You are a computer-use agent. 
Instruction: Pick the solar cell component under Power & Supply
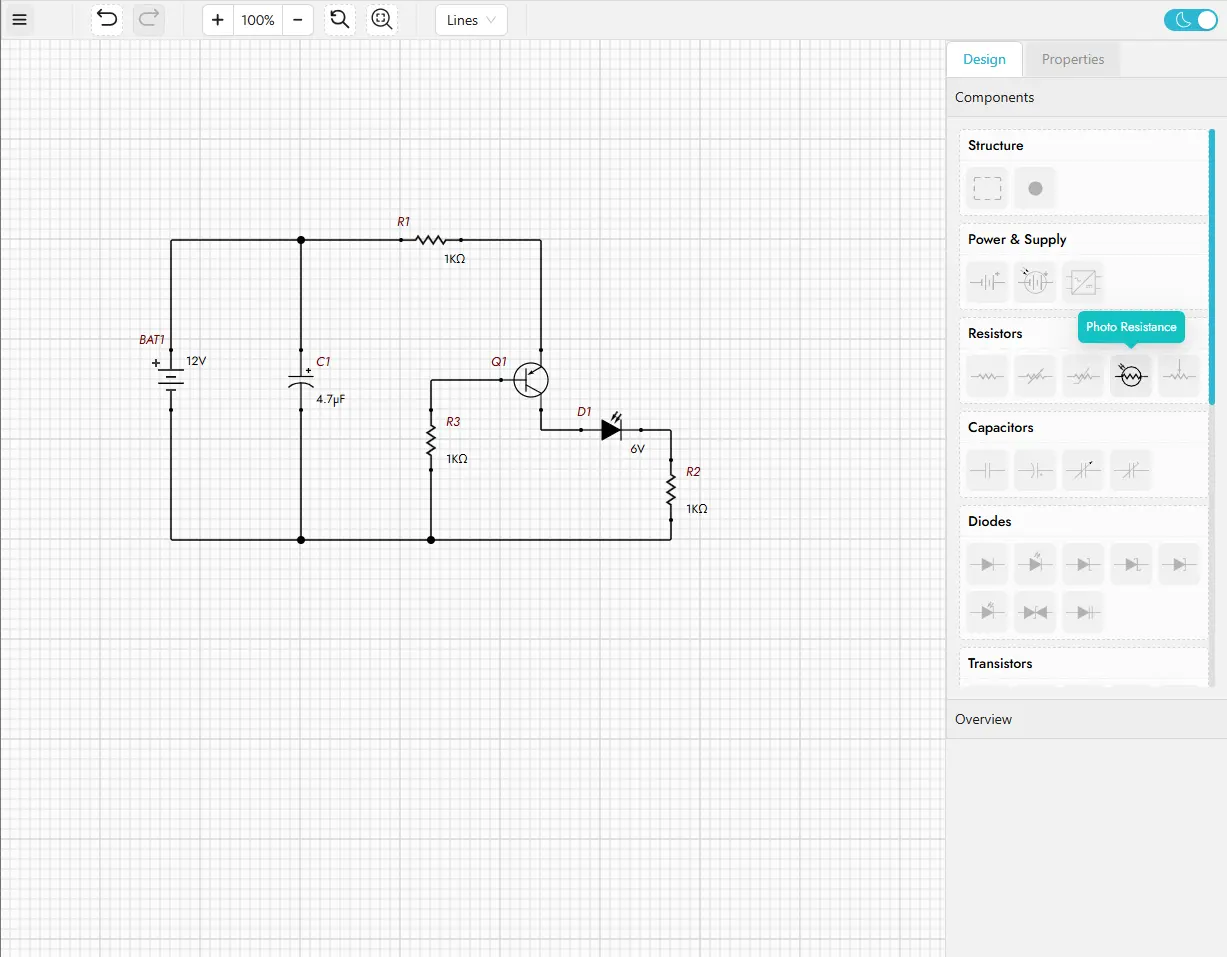[x=1035, y=282]
